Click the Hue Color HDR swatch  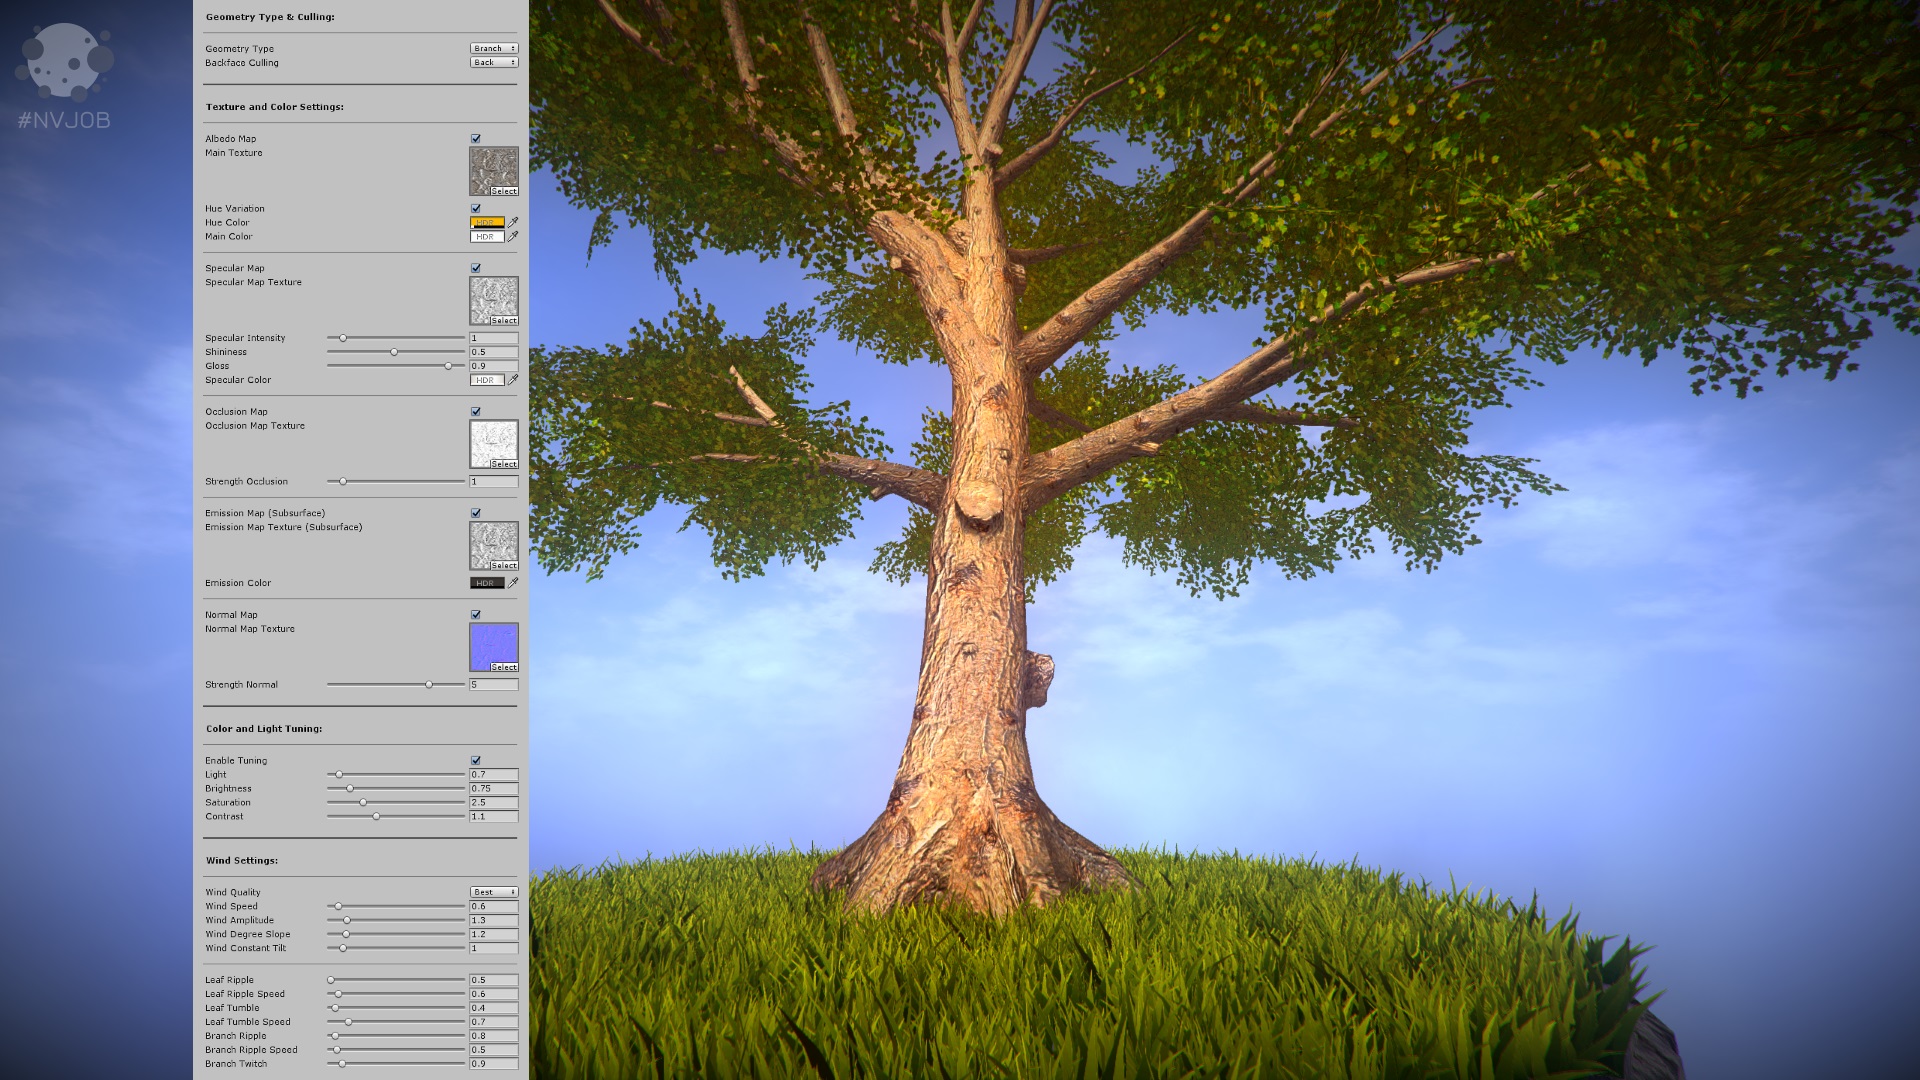(486, 223)
